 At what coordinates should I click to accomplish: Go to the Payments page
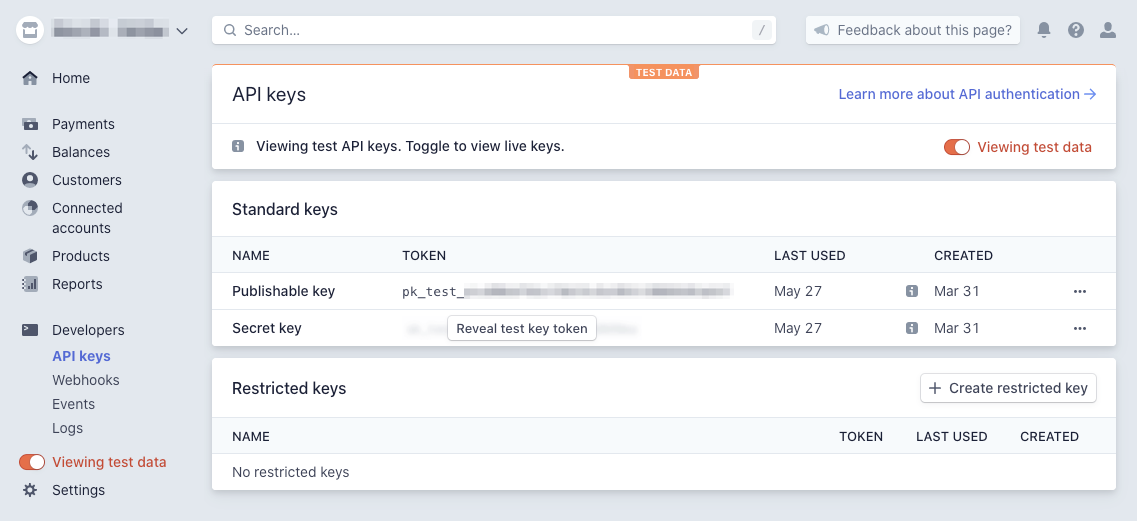point(83,124)
